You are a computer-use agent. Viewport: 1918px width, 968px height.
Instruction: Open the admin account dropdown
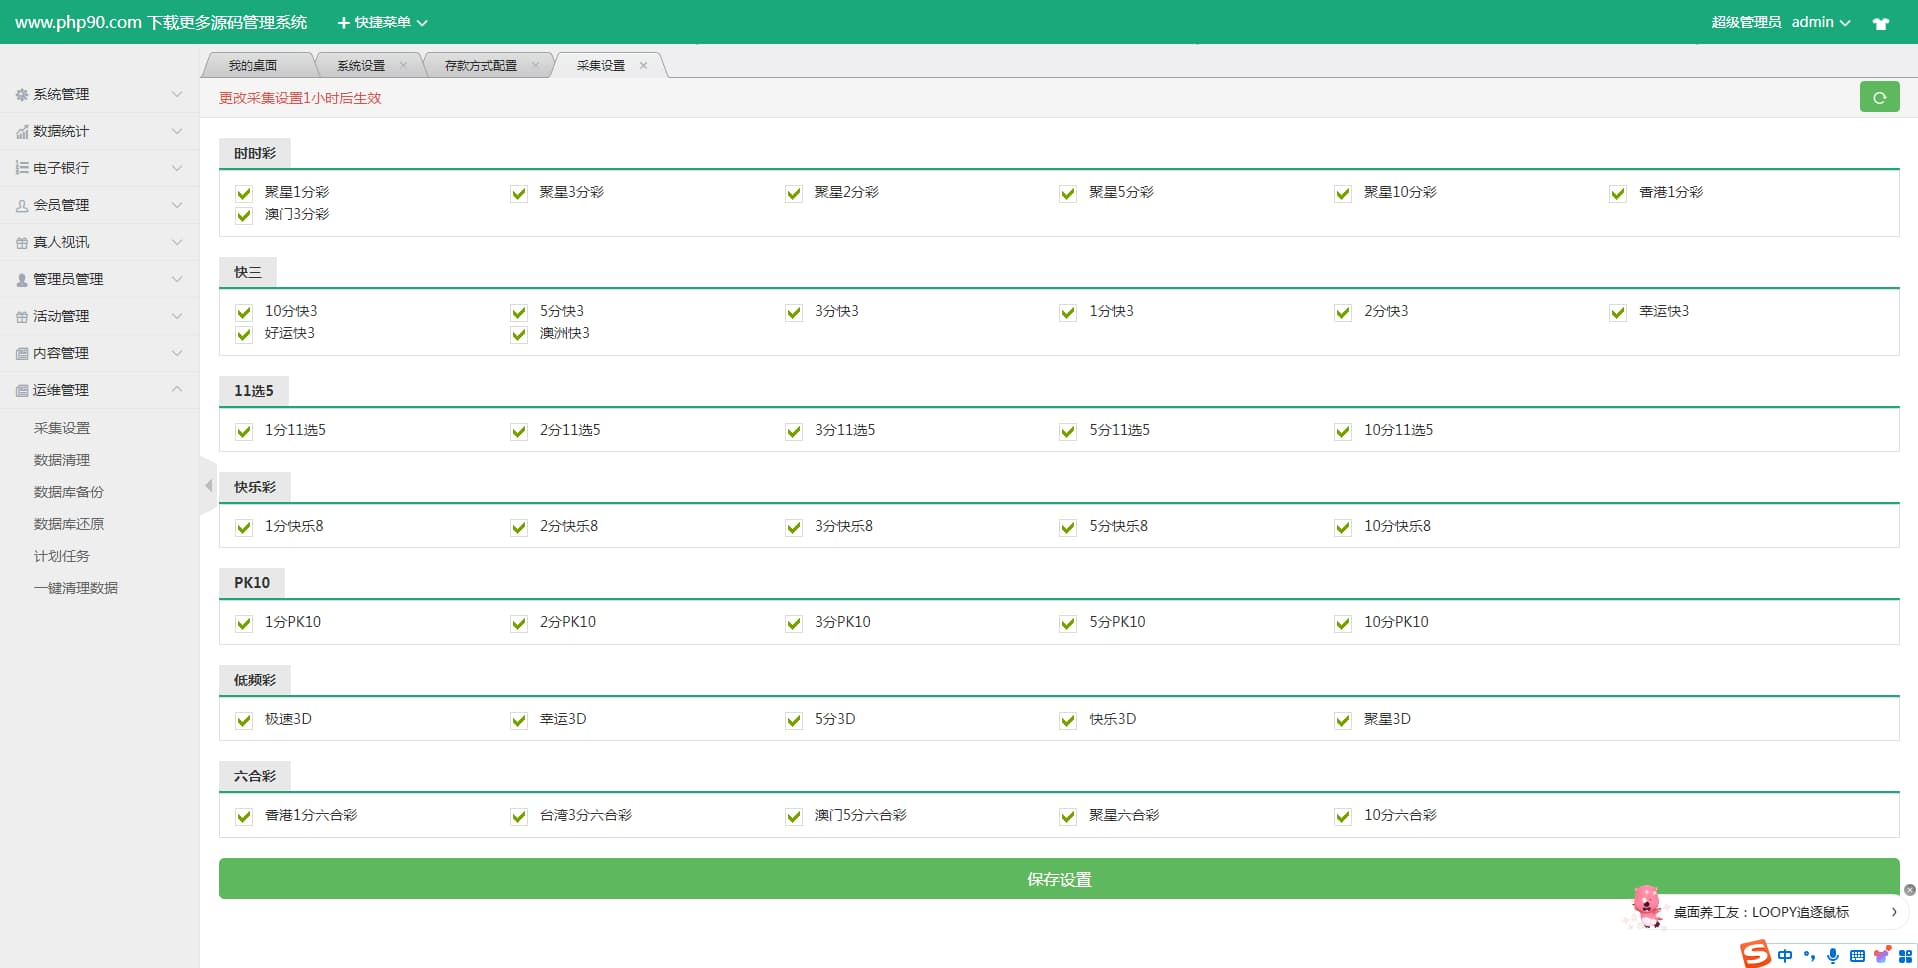[1820, 22]
